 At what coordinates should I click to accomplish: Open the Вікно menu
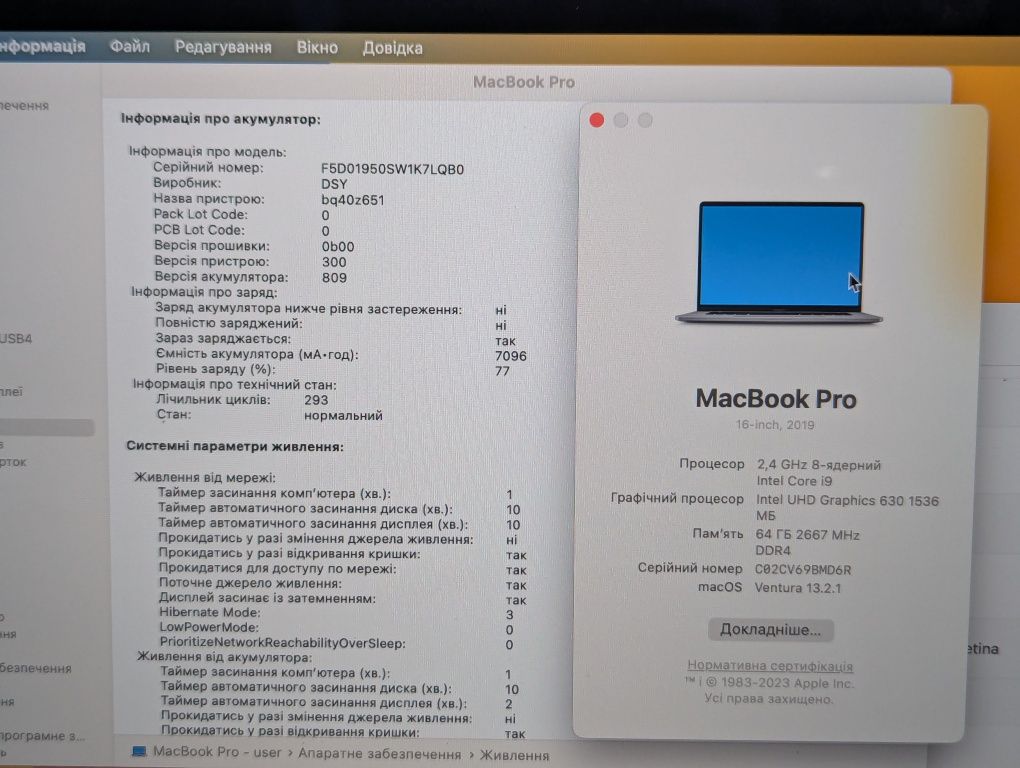click(x=317, y=47)
